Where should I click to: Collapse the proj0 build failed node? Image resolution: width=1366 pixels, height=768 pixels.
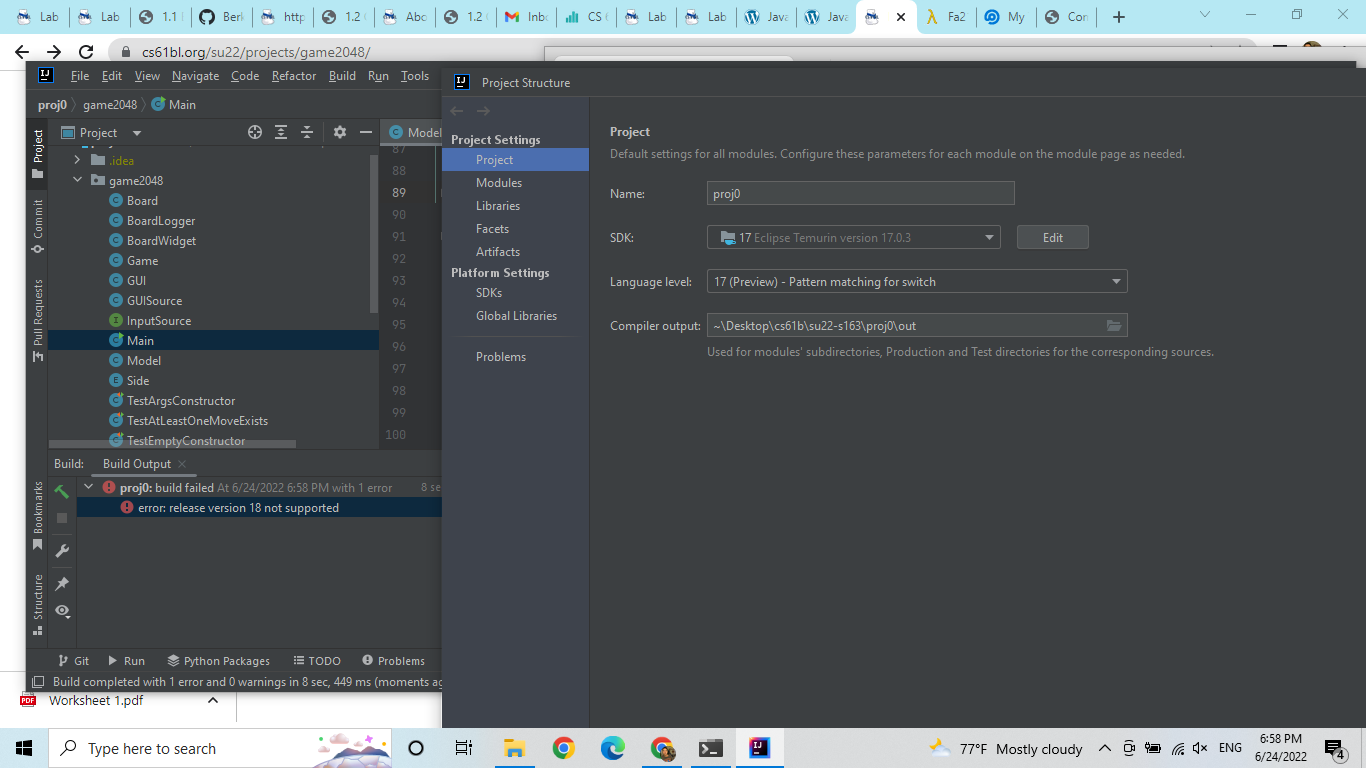(89, 488)
